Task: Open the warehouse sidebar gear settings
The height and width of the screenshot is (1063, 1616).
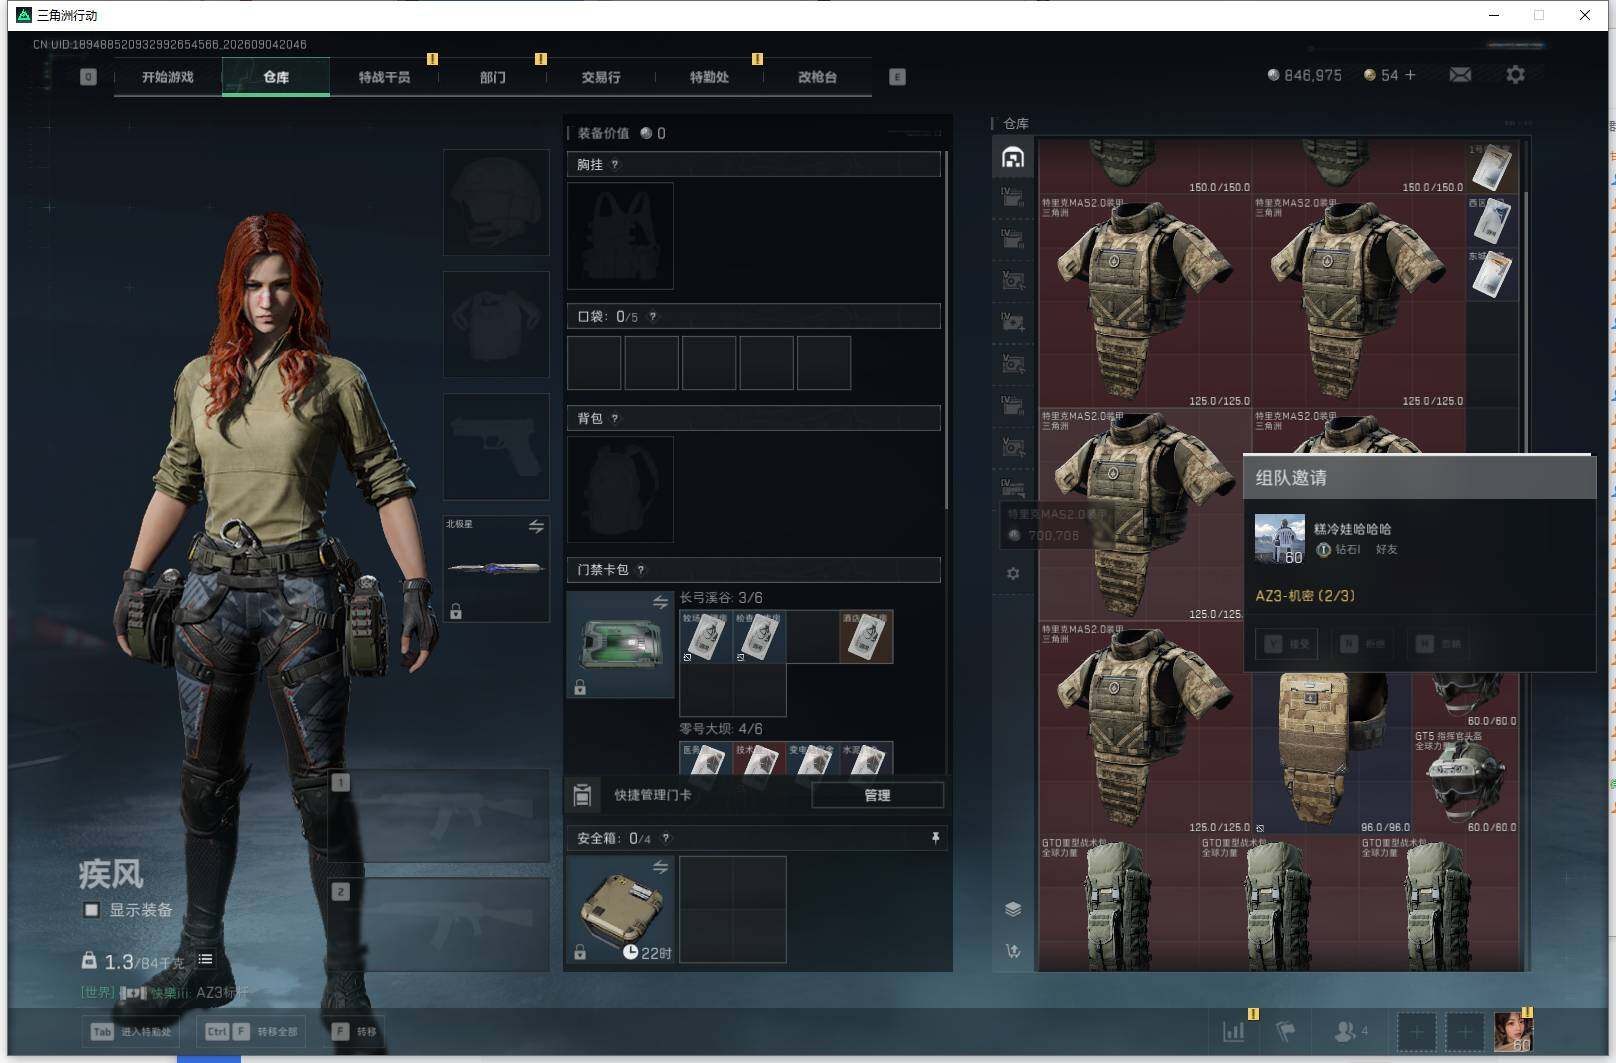Action: (x=1013, y=573)
